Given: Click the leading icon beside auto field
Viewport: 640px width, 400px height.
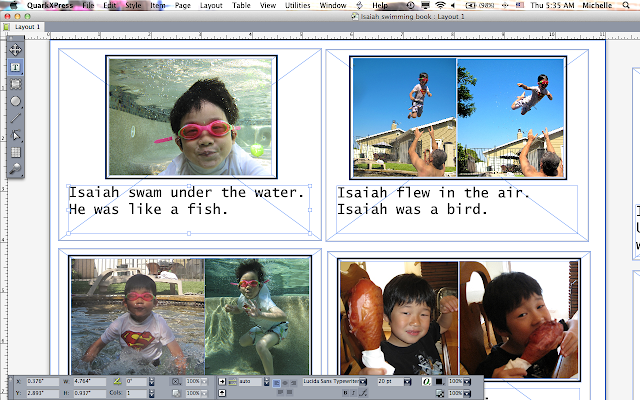Looking at the screenshot, I should 233,381.
